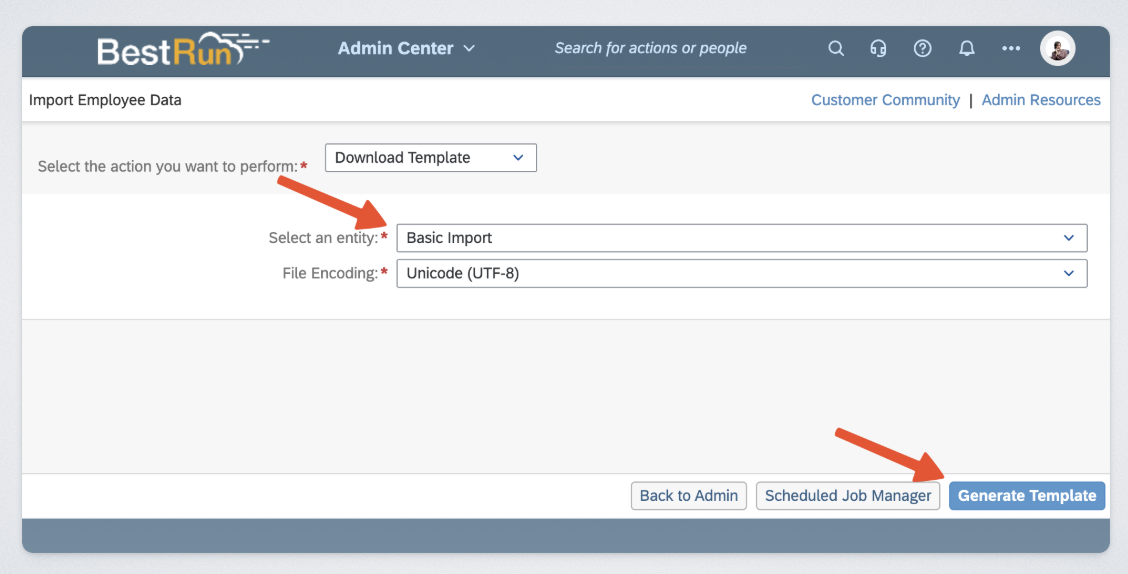Open the three-dot more options menu
1128x574 pixels.
(1011, 49)
